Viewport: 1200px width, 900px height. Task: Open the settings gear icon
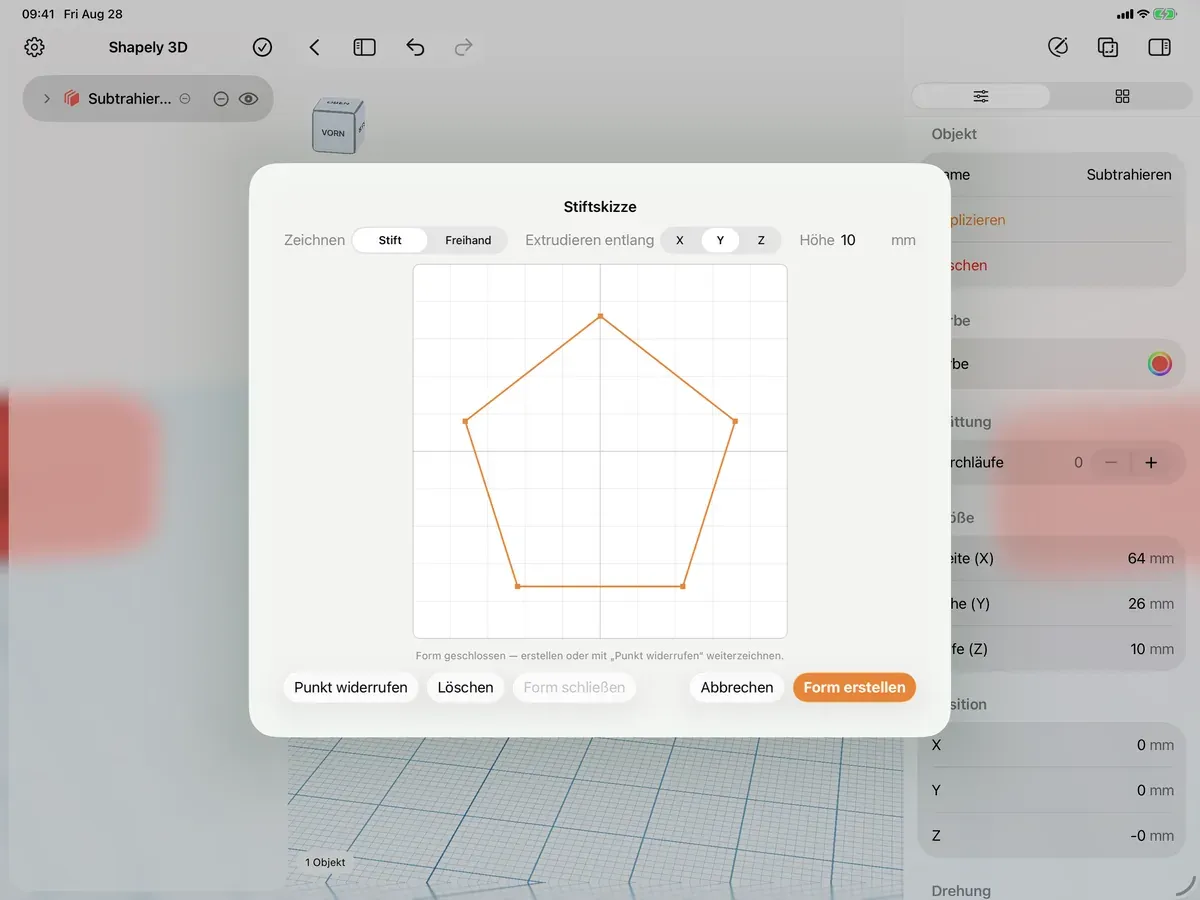tap(35, 47)
